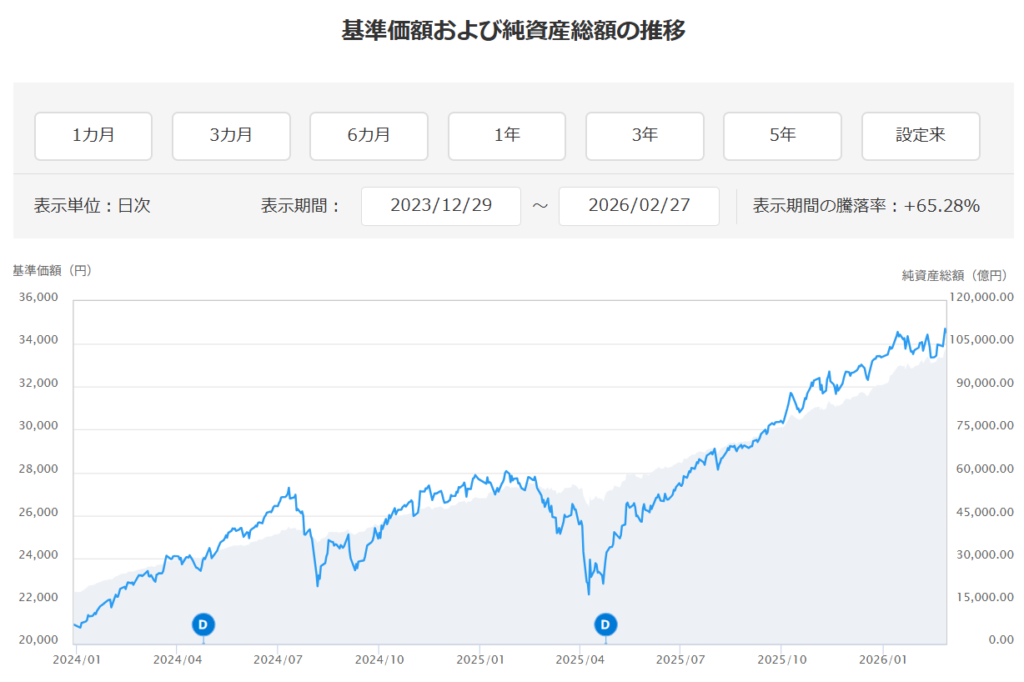Screen dimensions: 1024x682
Task: Open the start date field 2023/12/29
Action: (441, 206)
